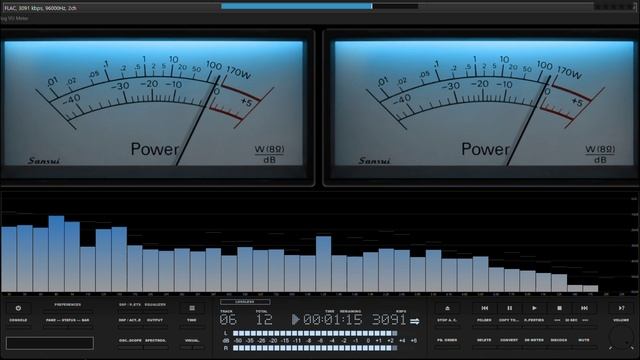
Task: Click the play button
Action: click(534, 308)
